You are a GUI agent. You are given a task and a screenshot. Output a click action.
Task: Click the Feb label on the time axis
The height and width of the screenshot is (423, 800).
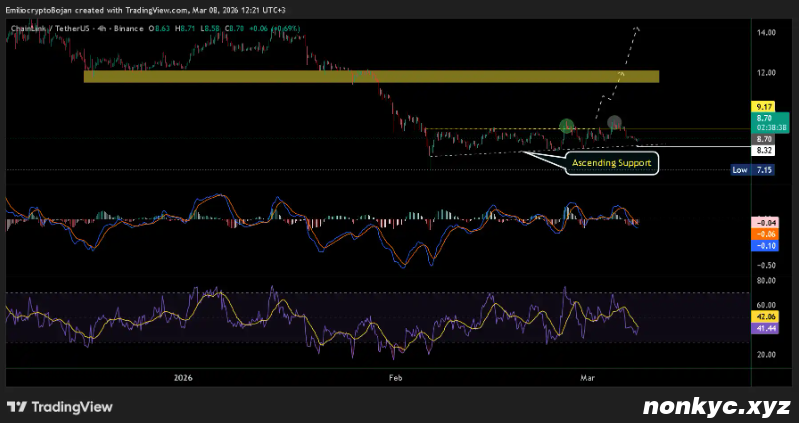tap(396, 378)
